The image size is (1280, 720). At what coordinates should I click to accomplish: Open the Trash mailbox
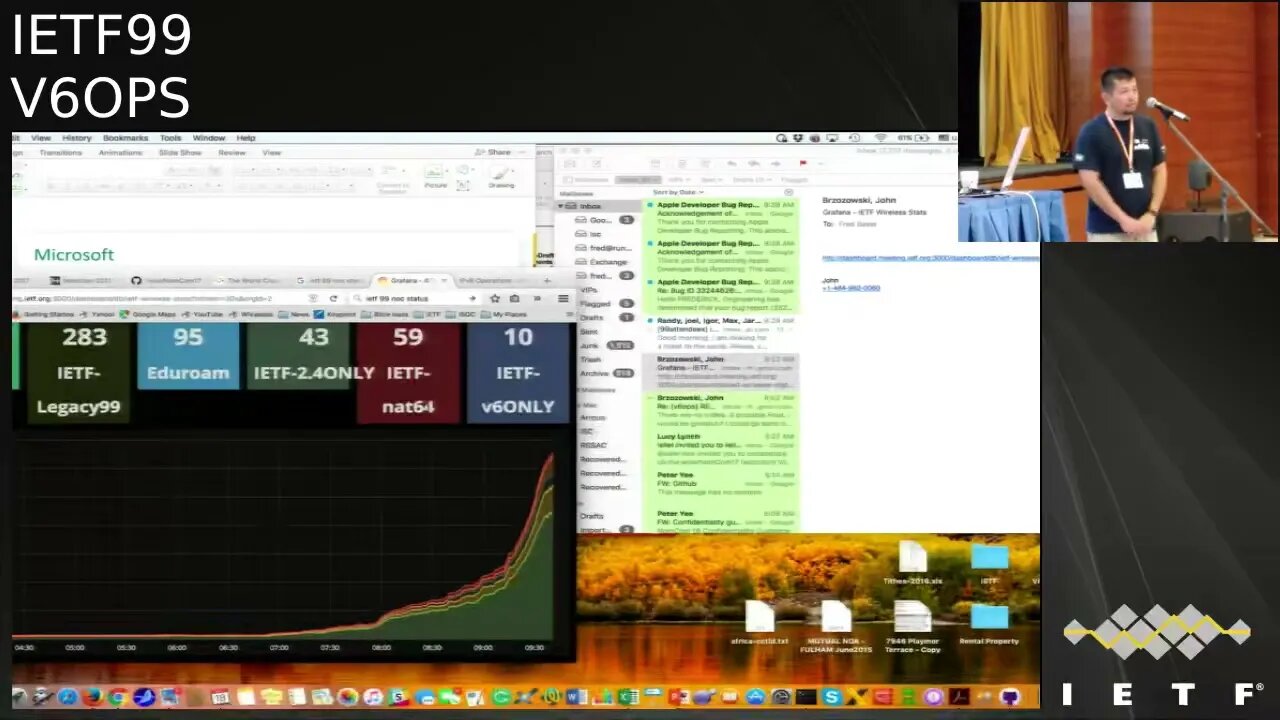coord(592,359)
